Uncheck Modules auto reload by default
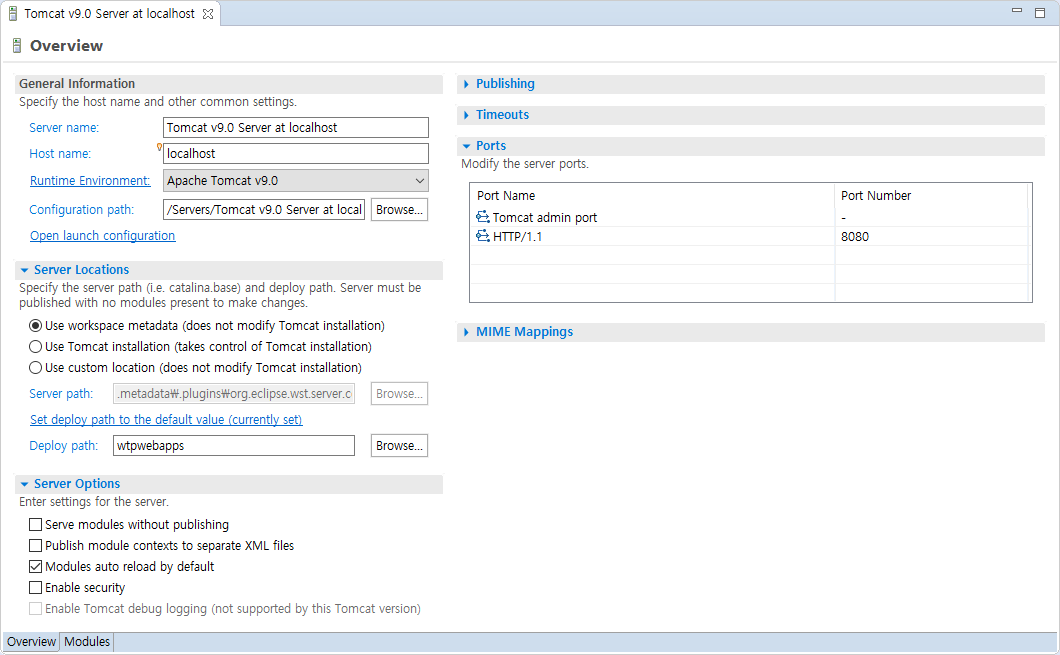1060x655 pixels. pos(35,566)
